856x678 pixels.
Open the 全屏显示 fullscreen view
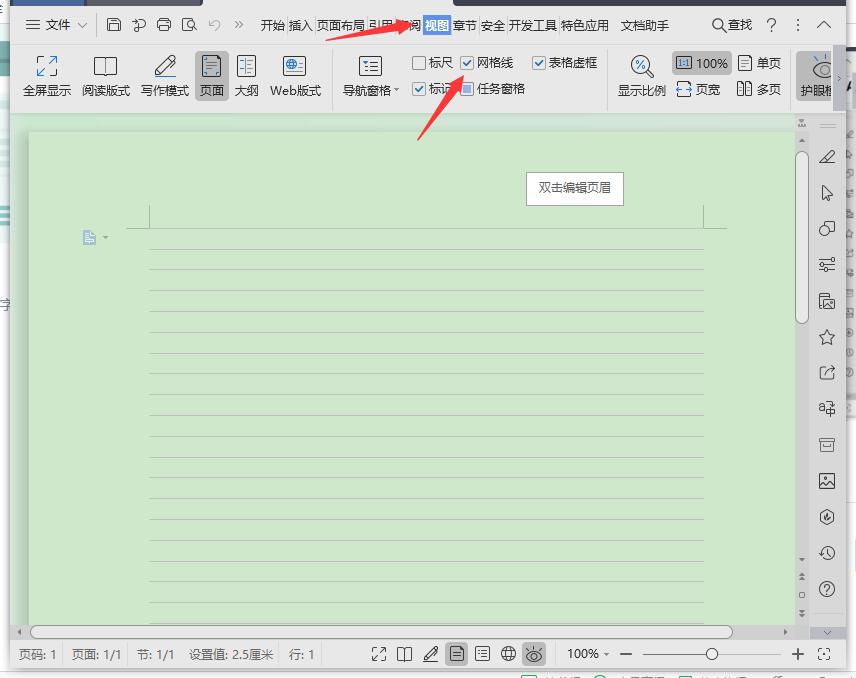click(47, 76)
